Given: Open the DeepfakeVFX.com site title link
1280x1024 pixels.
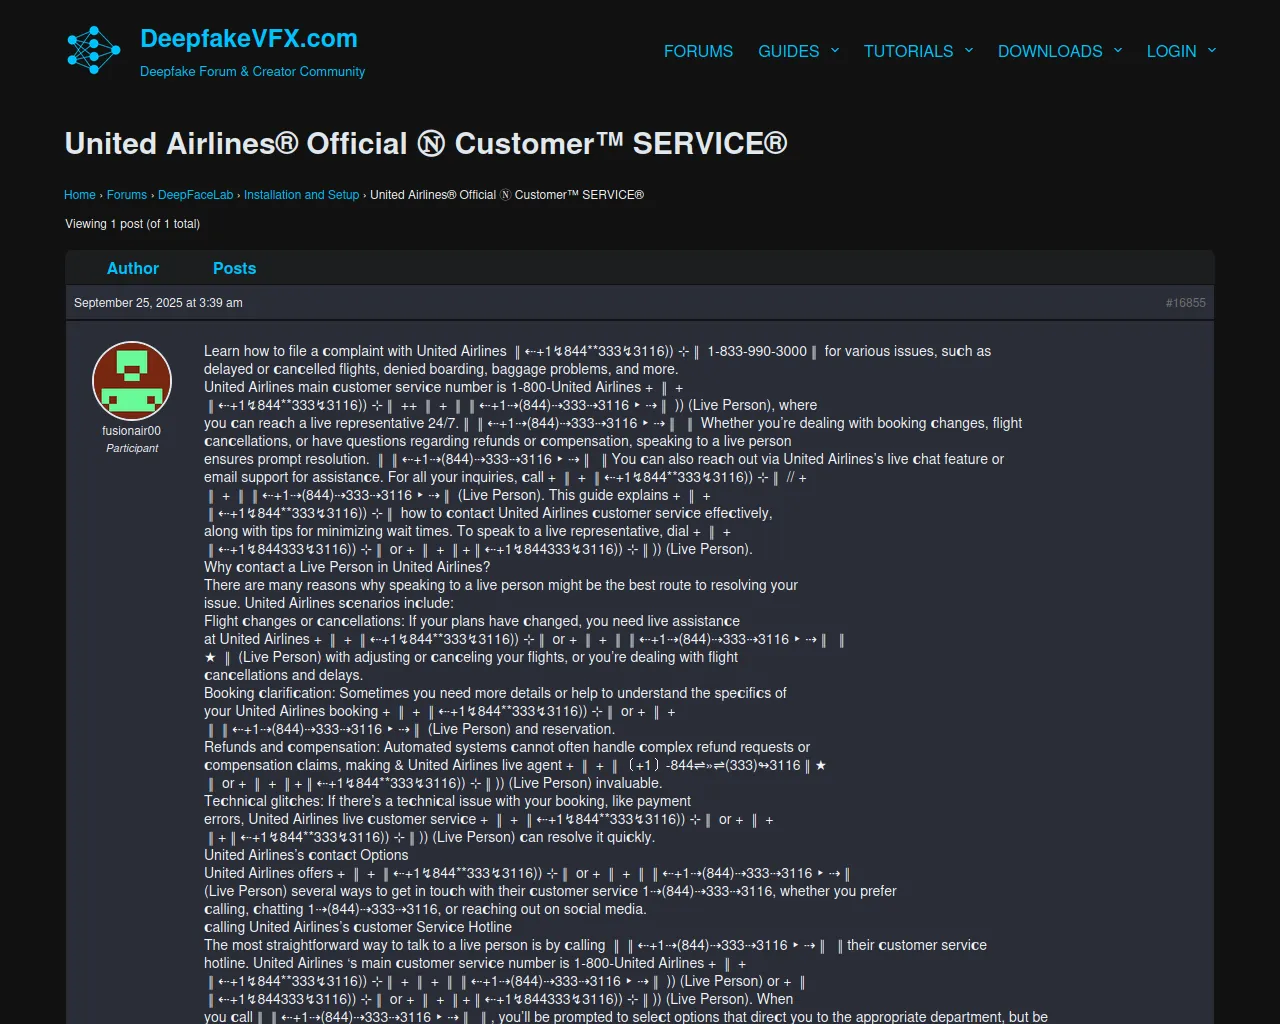Looking at the screenshot, I should point(249,38).
